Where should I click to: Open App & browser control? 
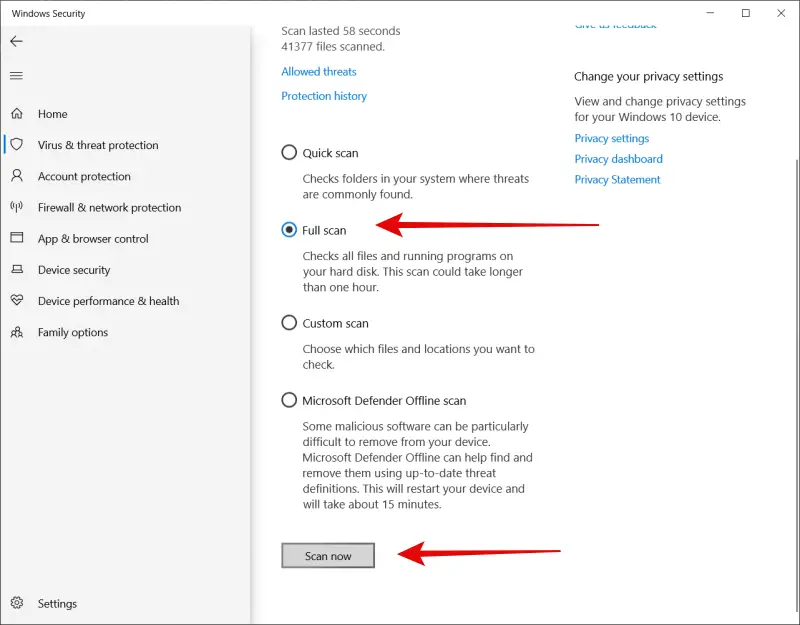click(x=93, y=239)
